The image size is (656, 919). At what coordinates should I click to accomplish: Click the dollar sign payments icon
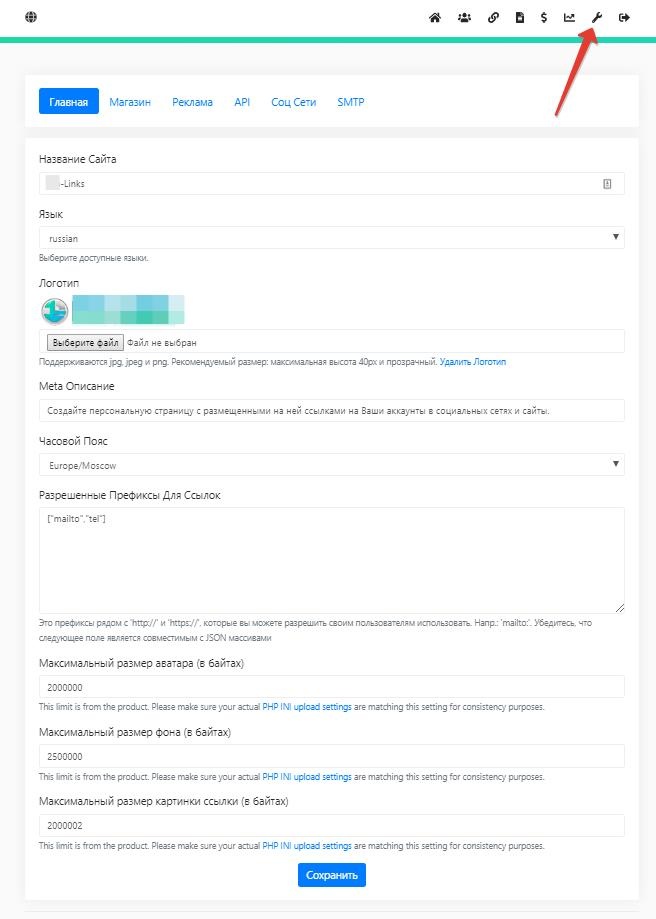click(544, 17)
